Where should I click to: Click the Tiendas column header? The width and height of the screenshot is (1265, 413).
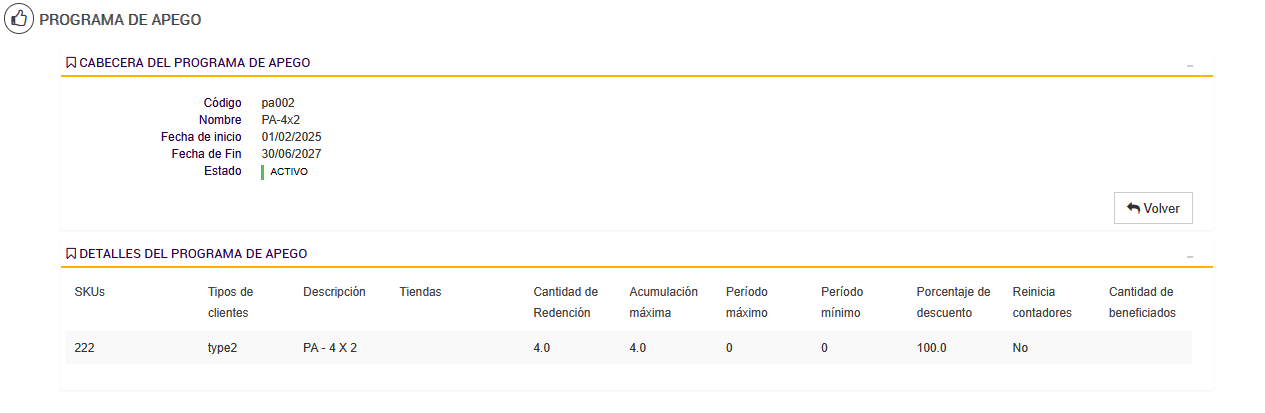click(420, 292)
